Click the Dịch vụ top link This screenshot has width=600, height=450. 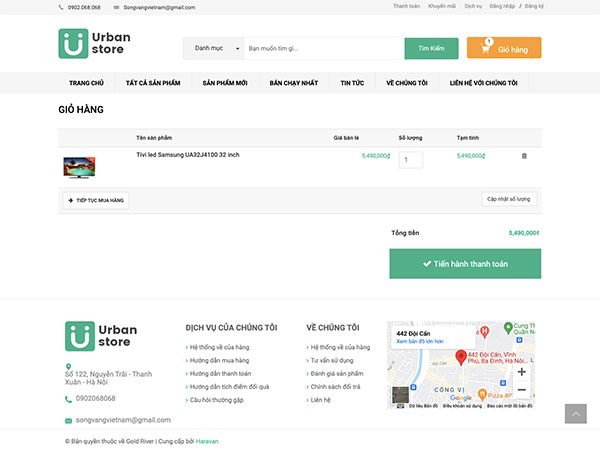click(x=473, y=6)
